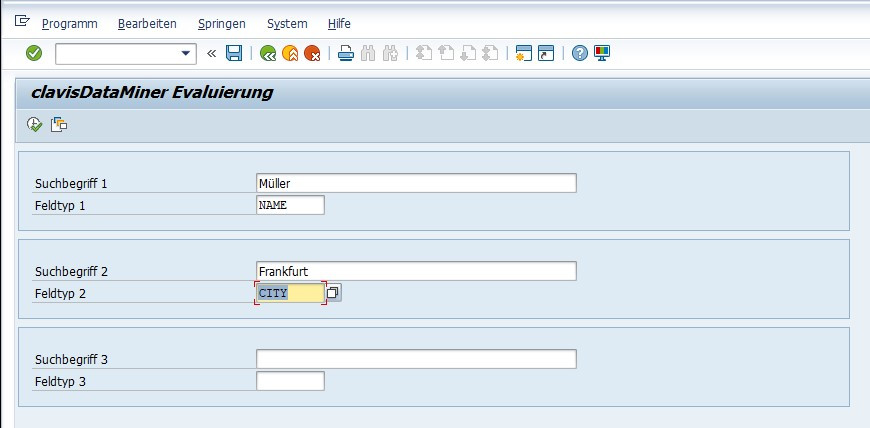This screenshot has width=870, height=428.
Task: Open the System menu
Action: 287,24
